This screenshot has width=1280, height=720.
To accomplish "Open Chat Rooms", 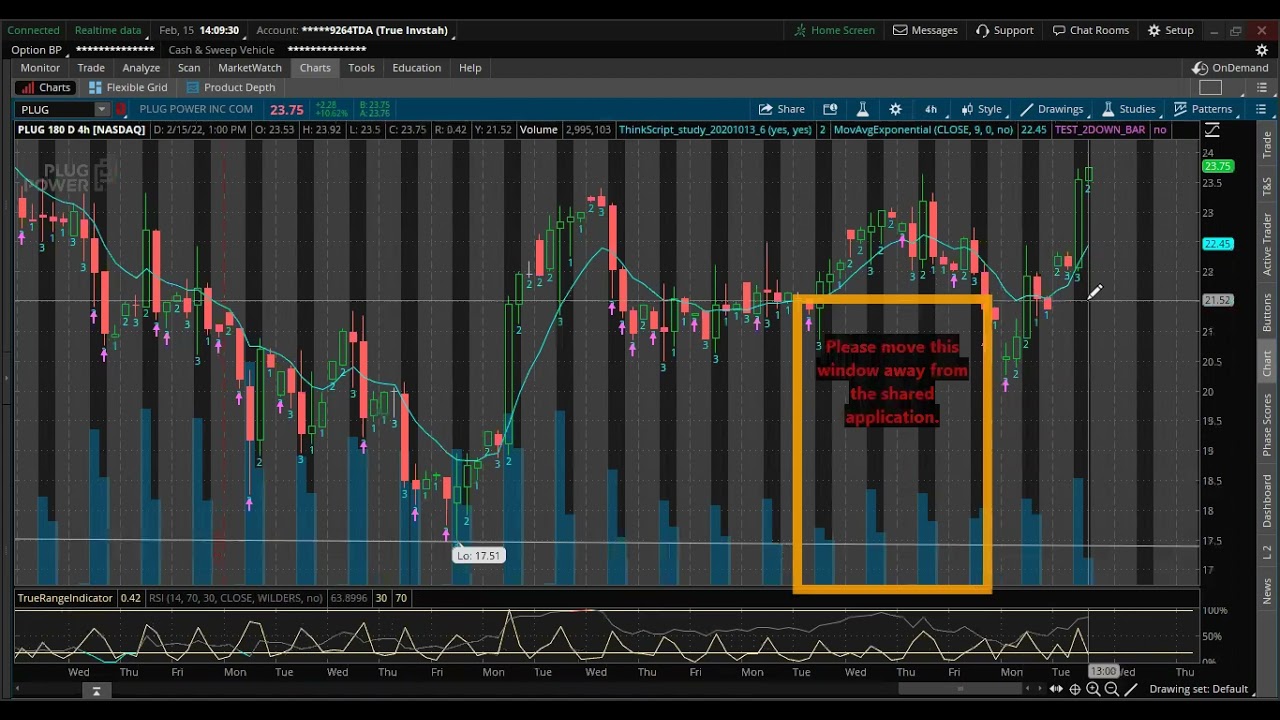I will click(1091, 30).
